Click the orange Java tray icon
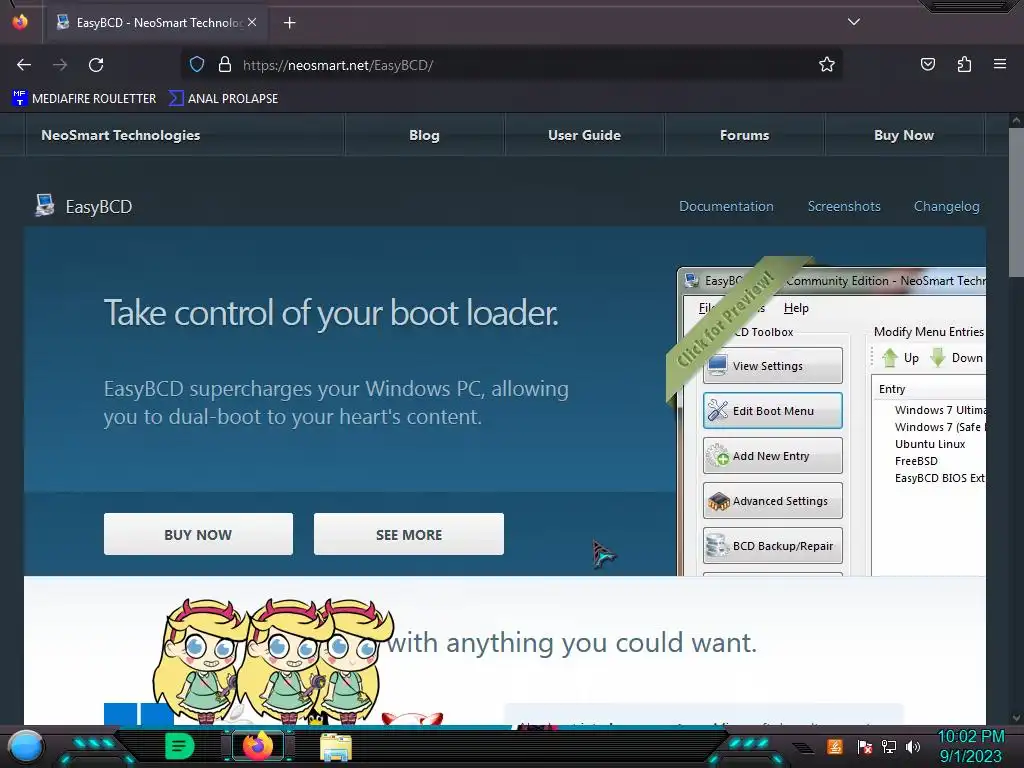Viewport: 1024px width, 768px height. [x=835, y=746]
